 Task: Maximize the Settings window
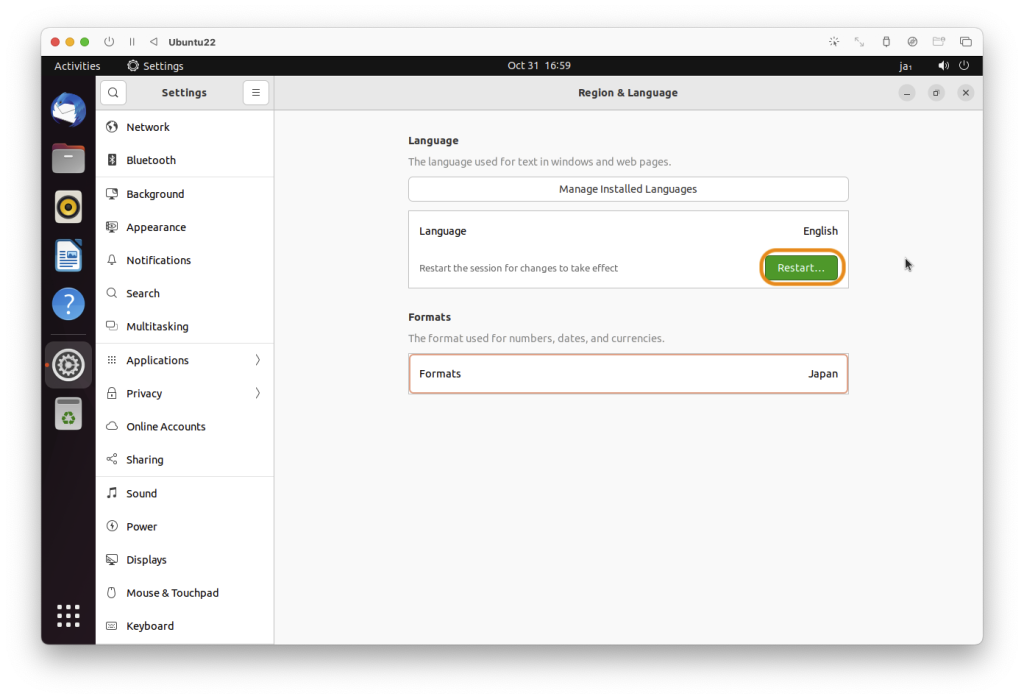click(936, 93)
